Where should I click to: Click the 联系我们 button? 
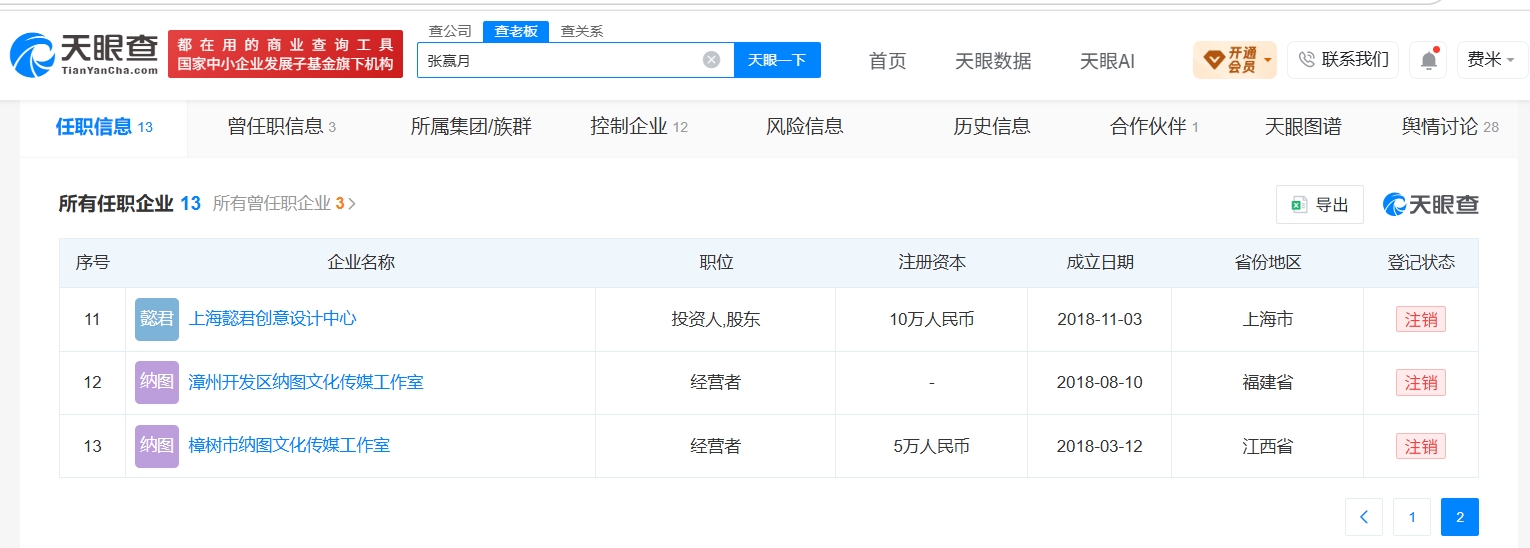1343,60
